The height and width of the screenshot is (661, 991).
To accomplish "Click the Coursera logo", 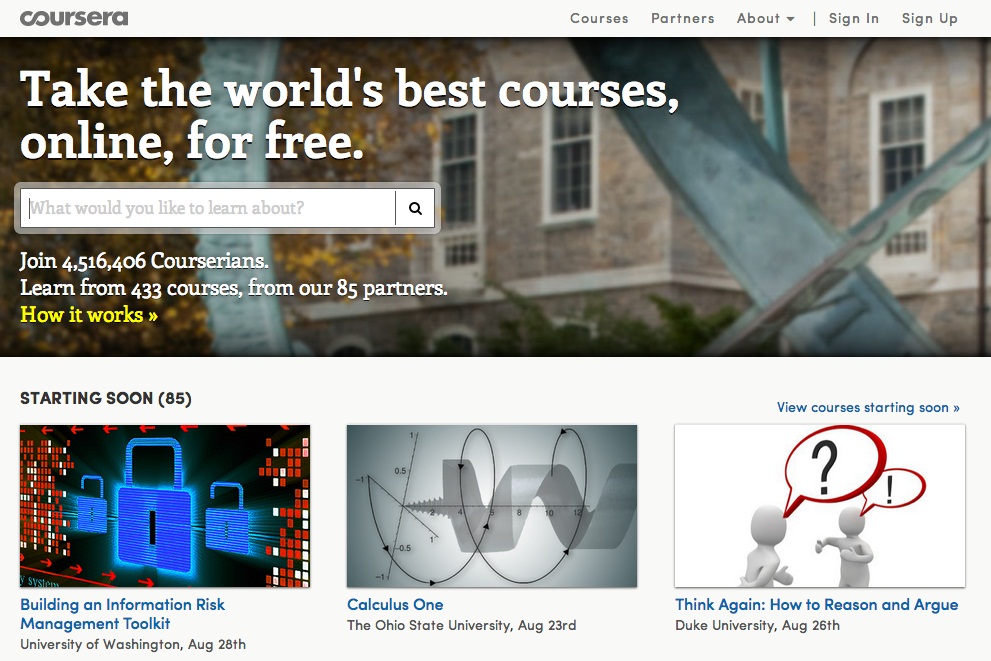I will tap(74, 17).
